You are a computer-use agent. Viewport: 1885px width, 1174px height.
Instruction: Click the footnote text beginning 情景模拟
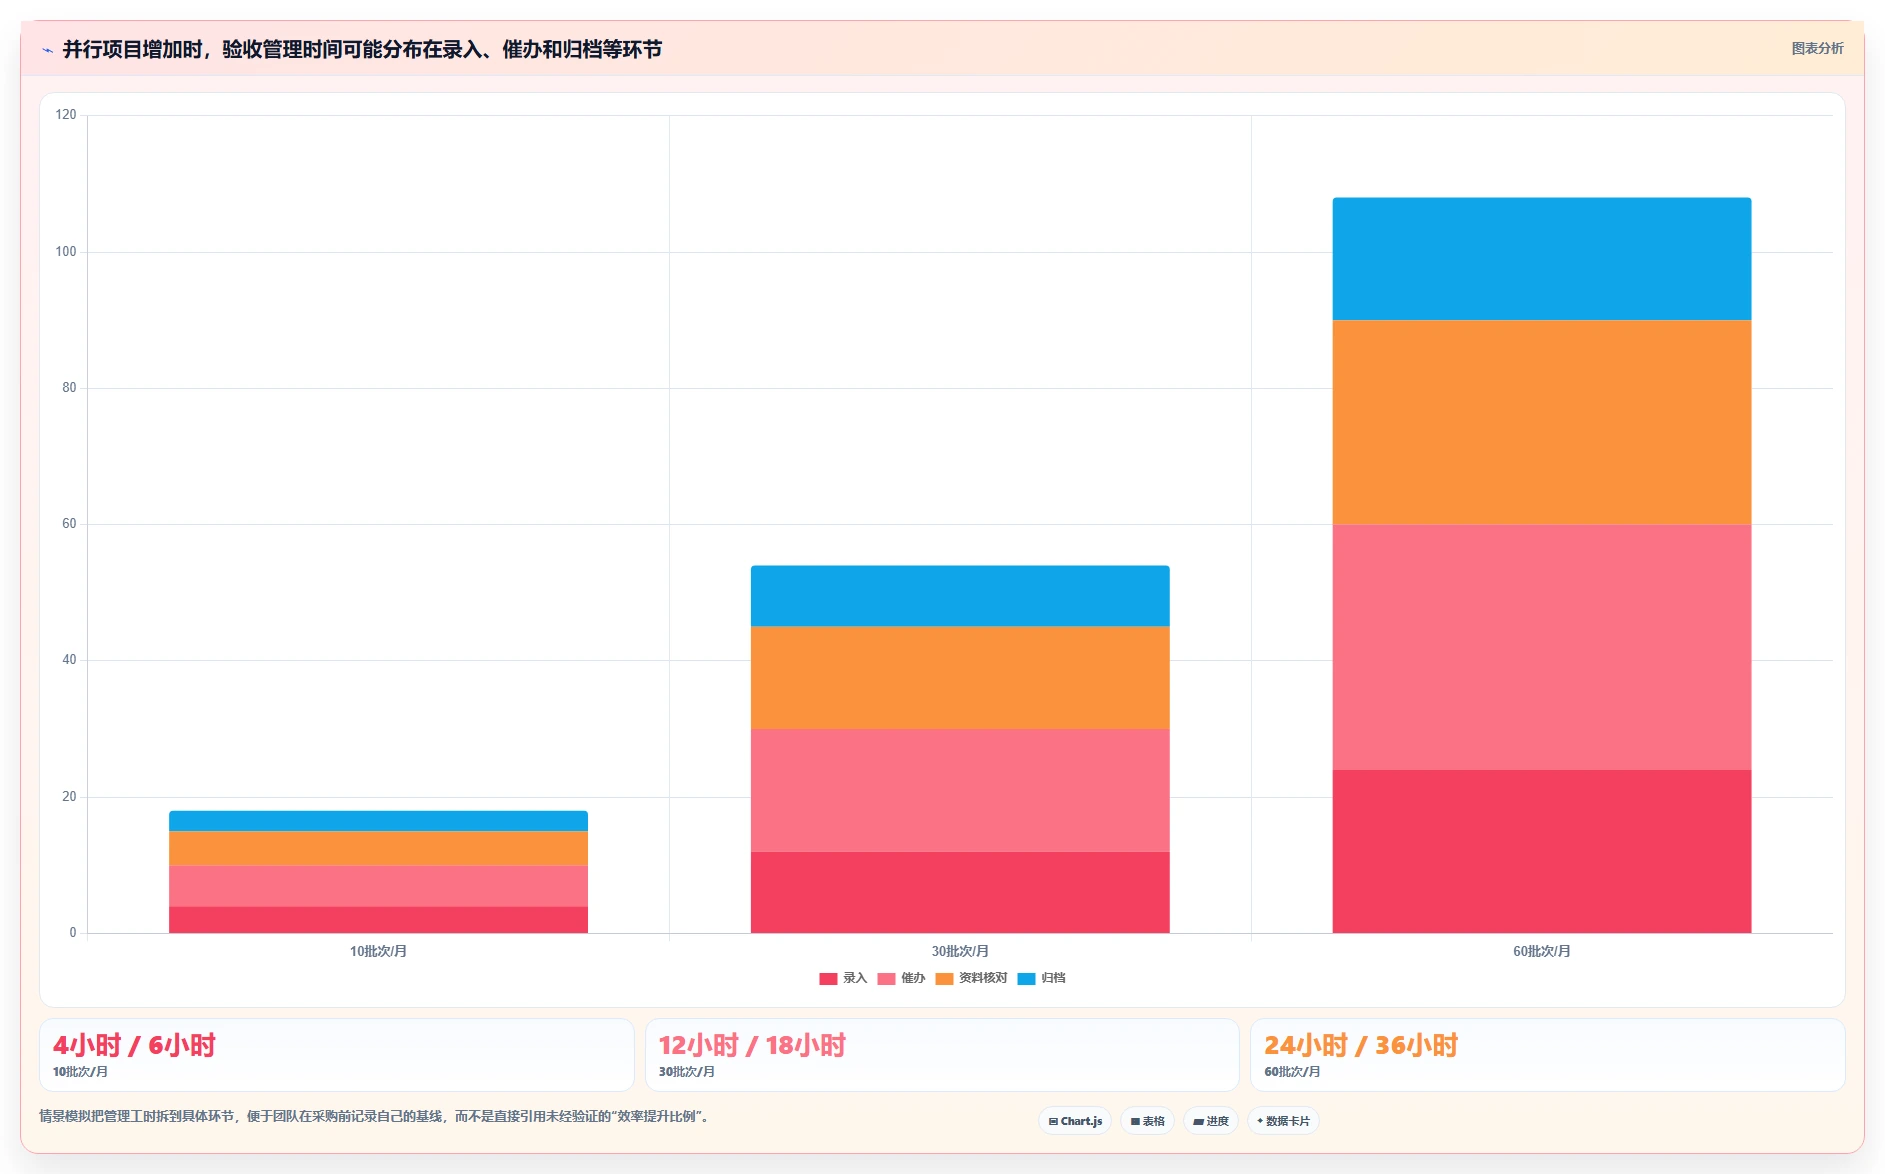tap(376, 1116)
